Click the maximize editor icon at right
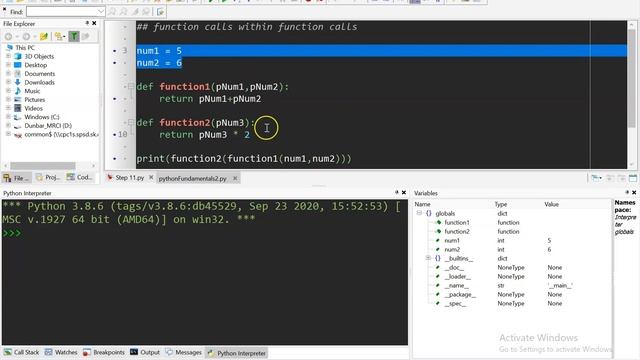 click(633, 178)
